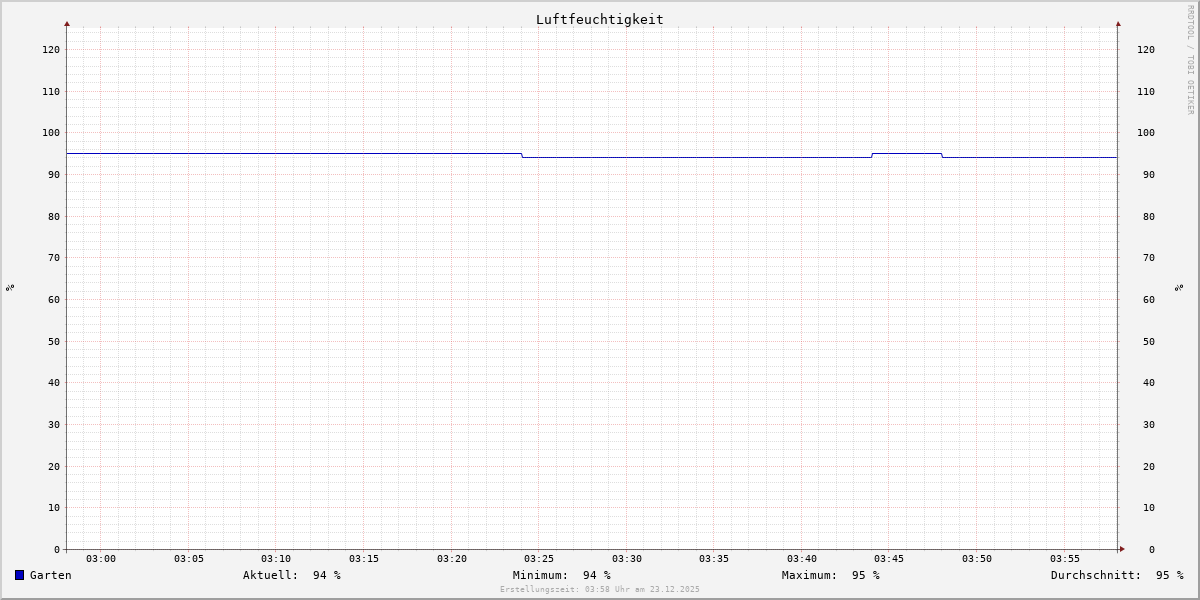Click the red arrow atop right y-axis
The width and height of the screenshot is (1200, 600).
pyautogui.click(x=1118, y=23)
